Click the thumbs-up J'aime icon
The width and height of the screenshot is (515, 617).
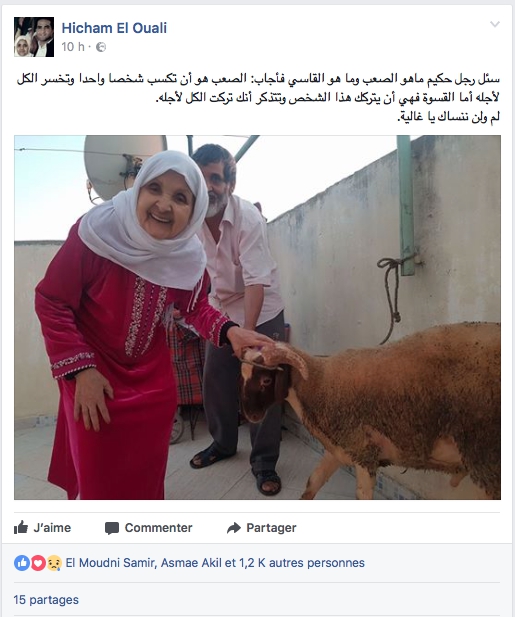click(21, 527)
